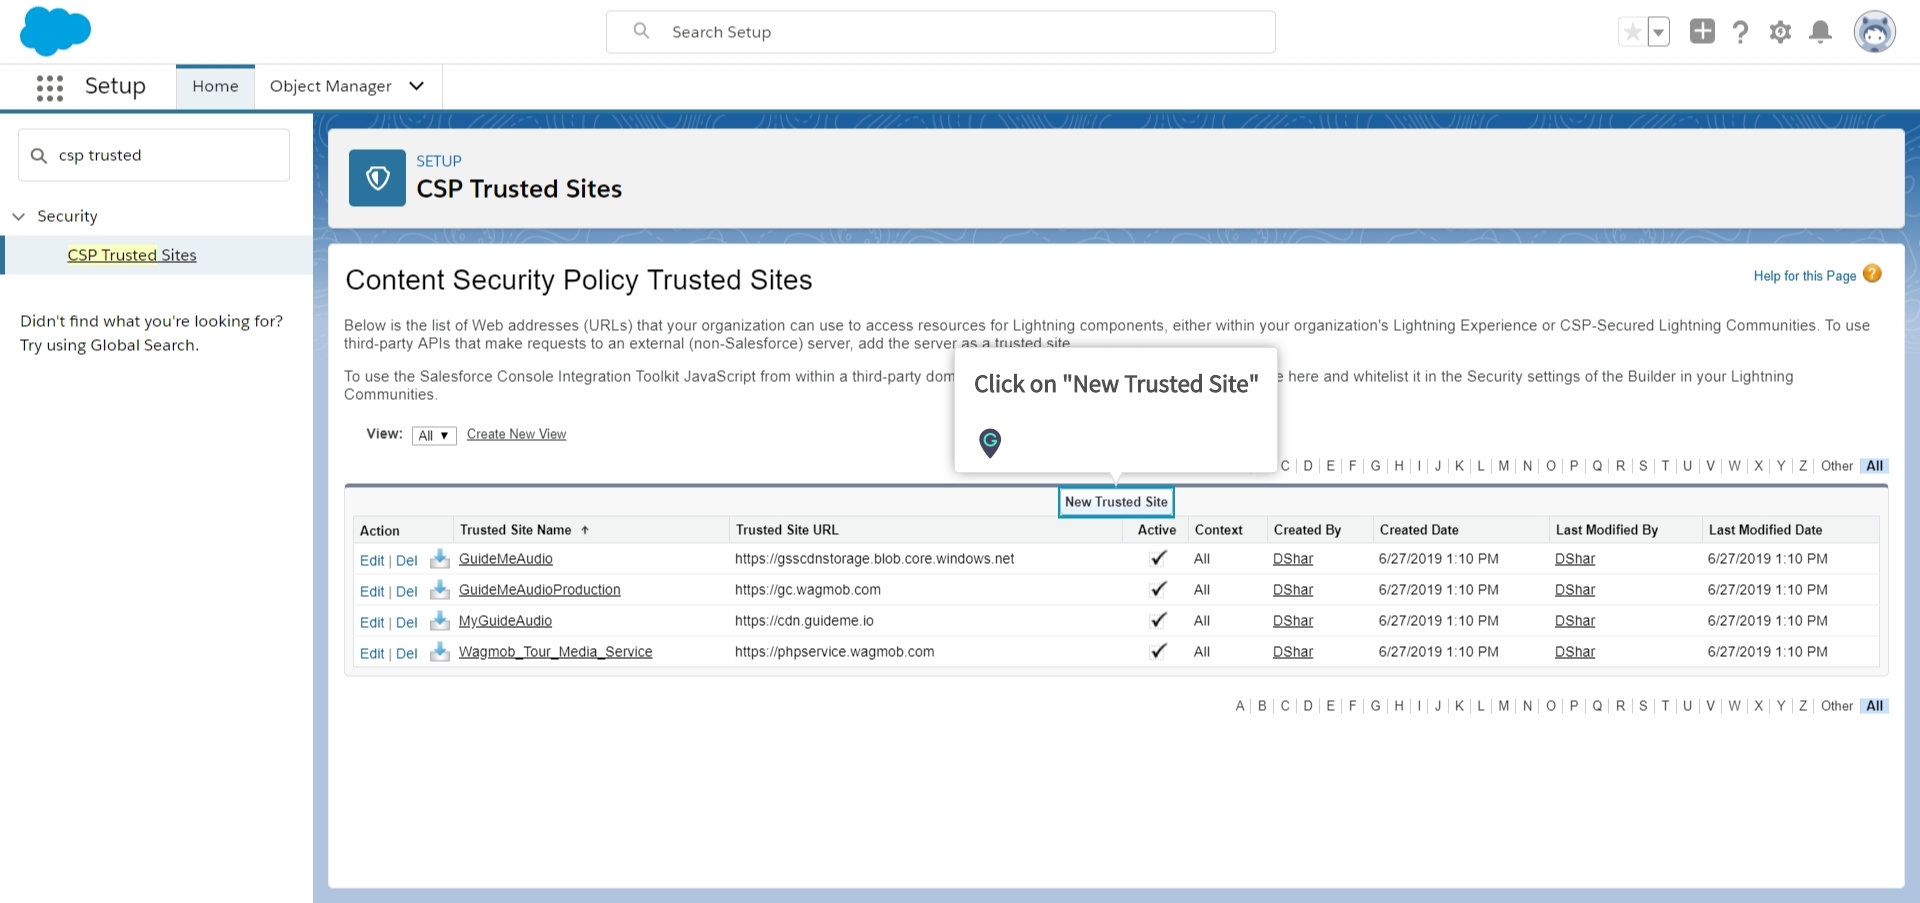Focus the Search Setup field
The height and width of the screenshot is (903, 1920).
click(940, 32)
